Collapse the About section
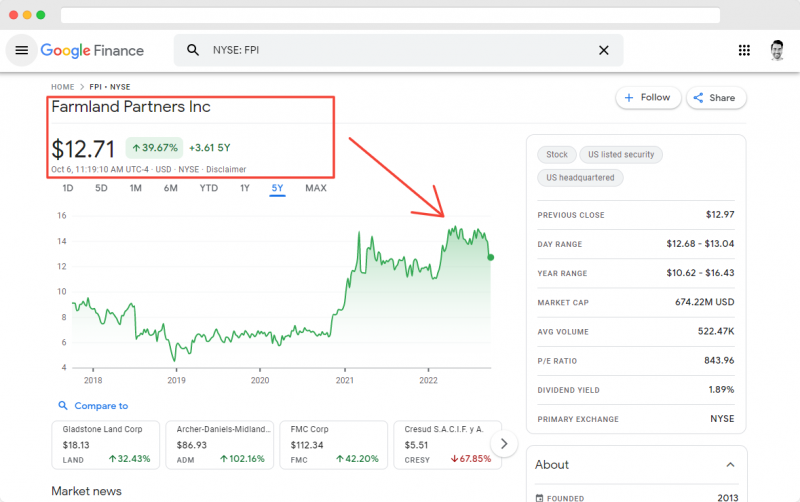 pos(731,465)
